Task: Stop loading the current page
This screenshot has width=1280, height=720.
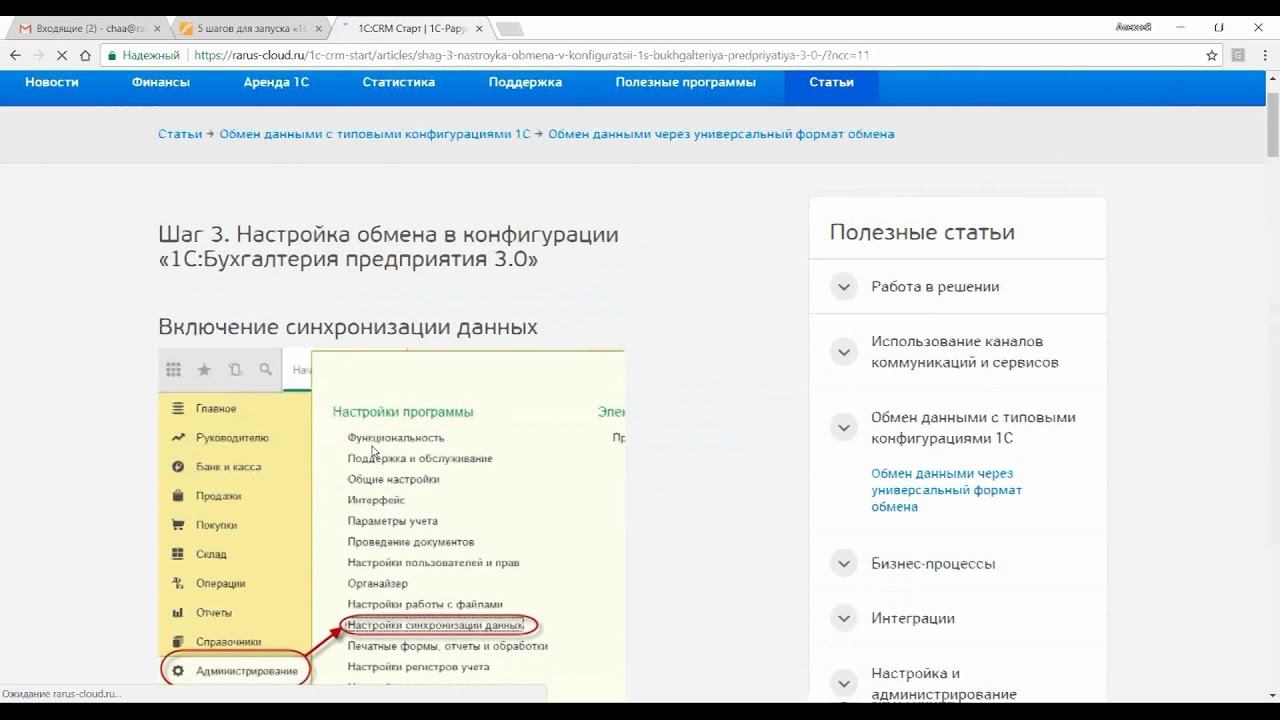Action: click(x=61, y=56)
